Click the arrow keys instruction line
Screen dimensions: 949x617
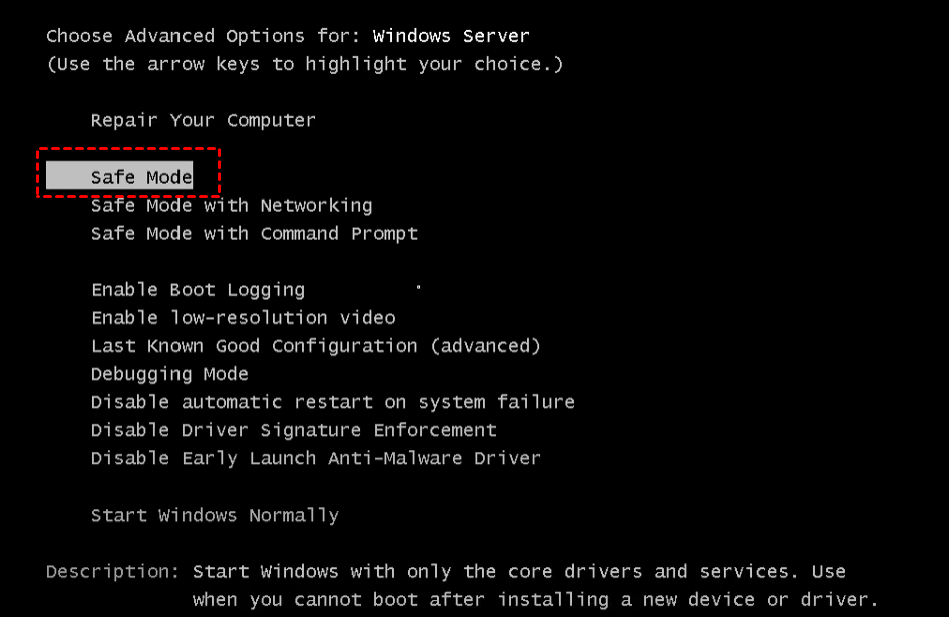pyautogui.click(x=304, y=64)
